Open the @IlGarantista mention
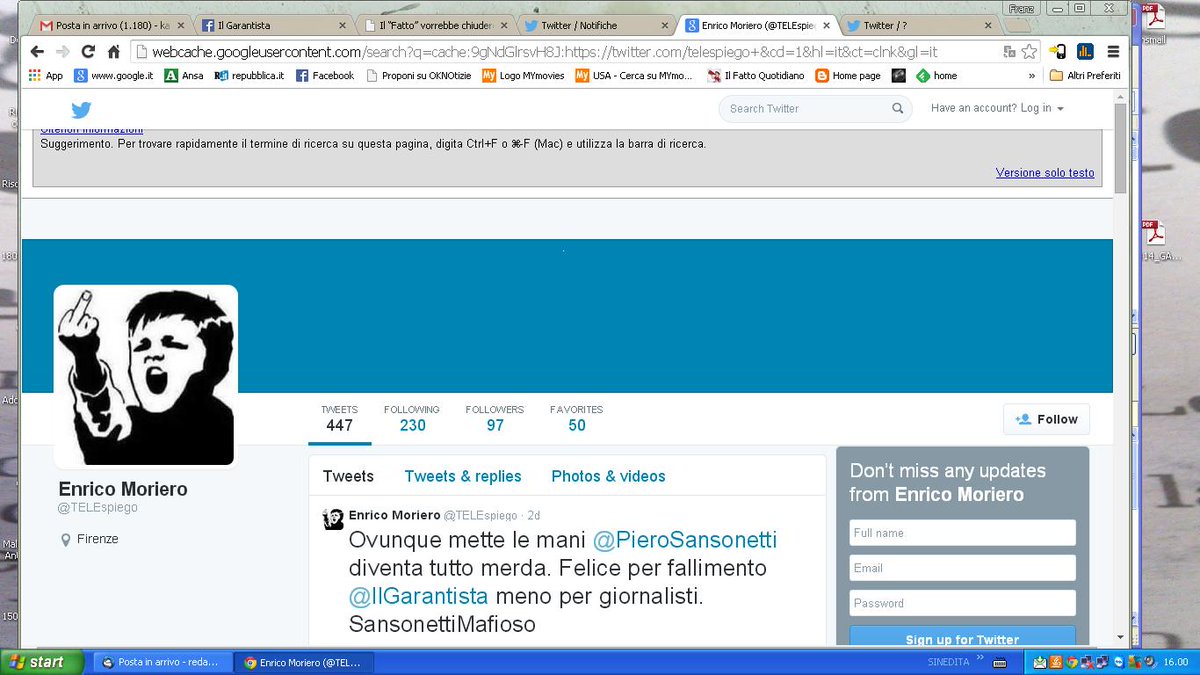This screenshot has width=1200, height=675. (418, 597)
